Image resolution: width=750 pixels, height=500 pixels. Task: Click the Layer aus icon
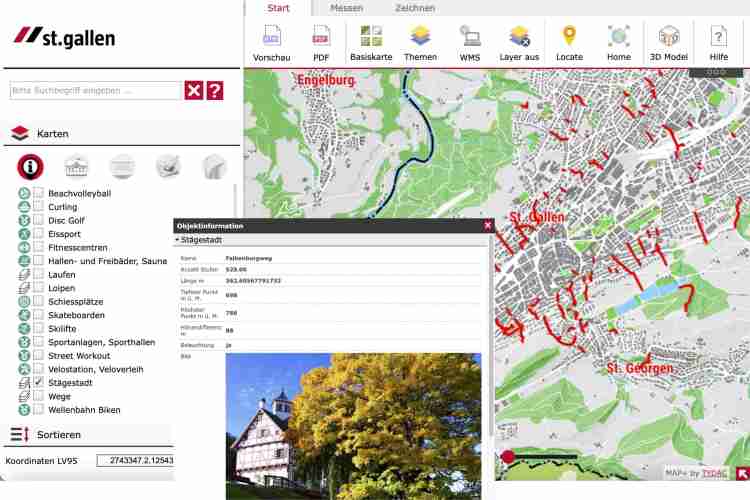tap(519, 43)
